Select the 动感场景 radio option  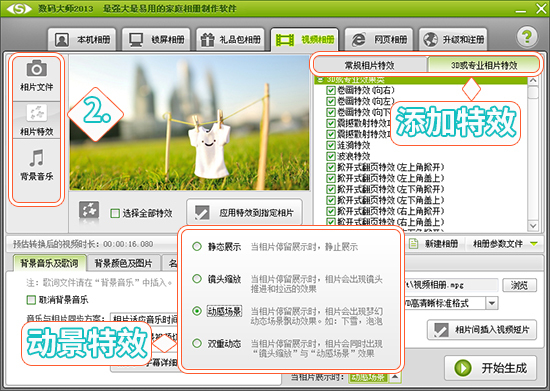point(197,311)
